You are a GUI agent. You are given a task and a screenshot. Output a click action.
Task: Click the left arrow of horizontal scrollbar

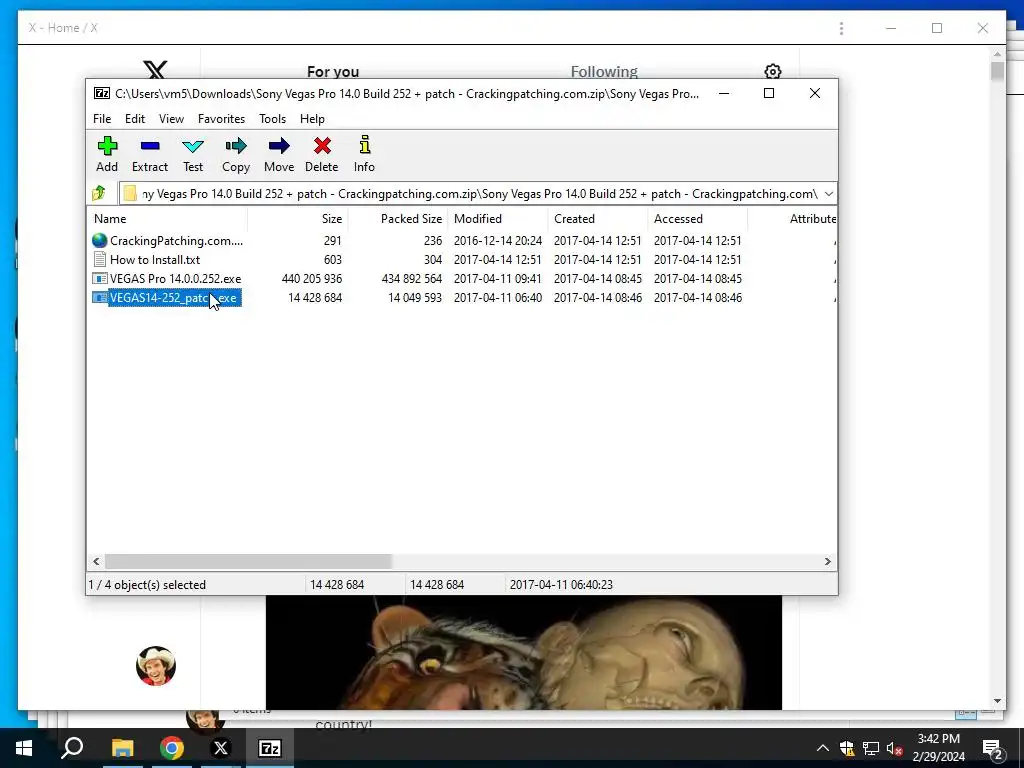[96, 562]
